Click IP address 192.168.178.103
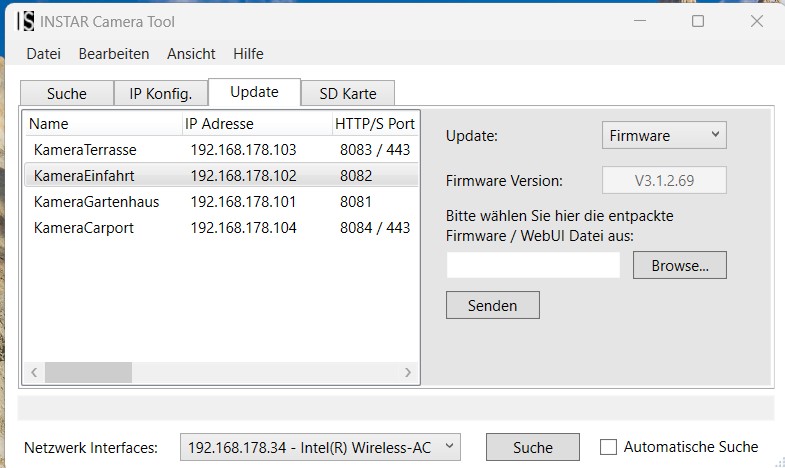785x468 pixels. click(x=243, y=150)
